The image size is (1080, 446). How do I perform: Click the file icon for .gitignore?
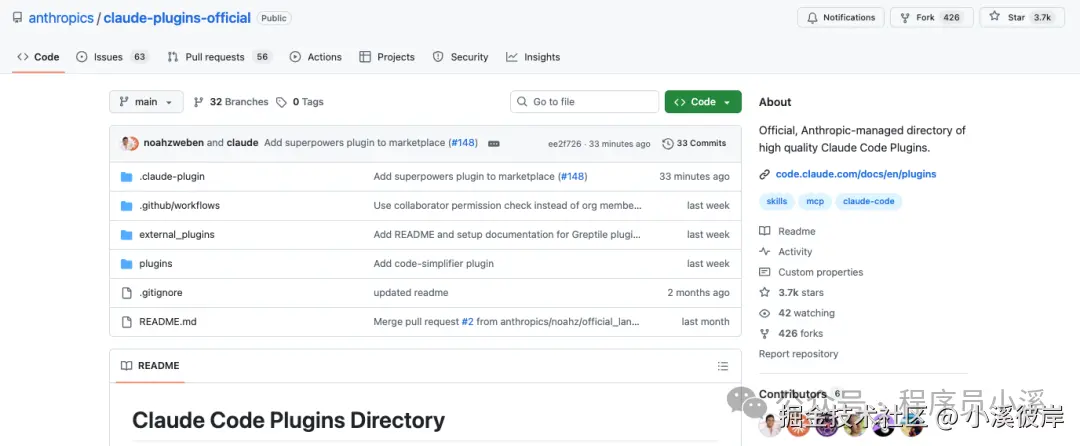126,293
